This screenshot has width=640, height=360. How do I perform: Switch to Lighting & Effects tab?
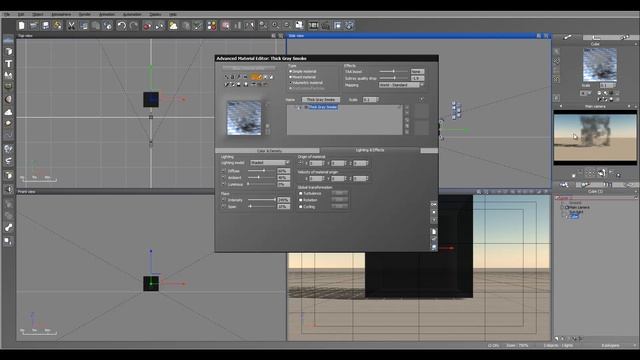[370, 150]
